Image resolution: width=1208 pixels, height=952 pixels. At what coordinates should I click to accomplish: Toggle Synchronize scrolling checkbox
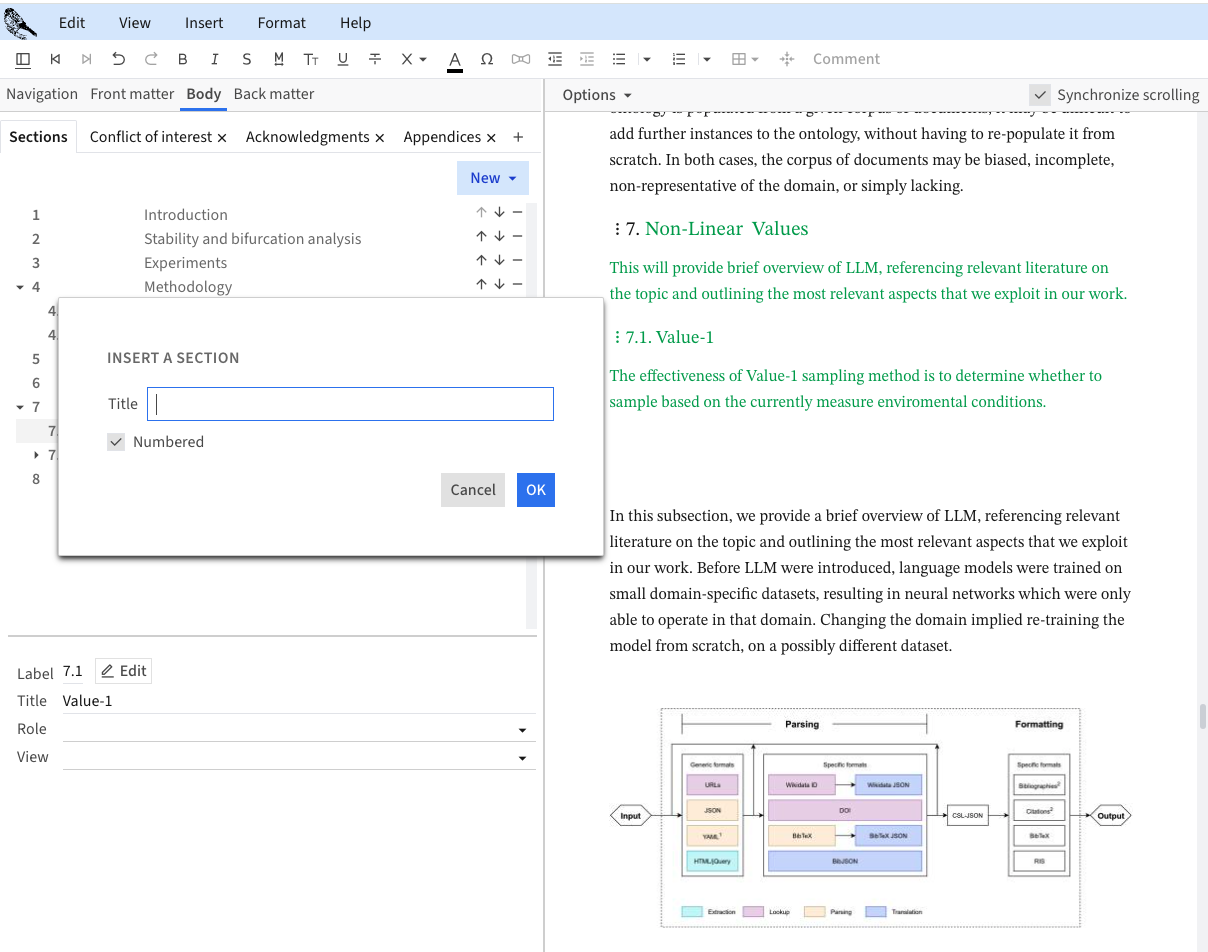(1041, 95)
